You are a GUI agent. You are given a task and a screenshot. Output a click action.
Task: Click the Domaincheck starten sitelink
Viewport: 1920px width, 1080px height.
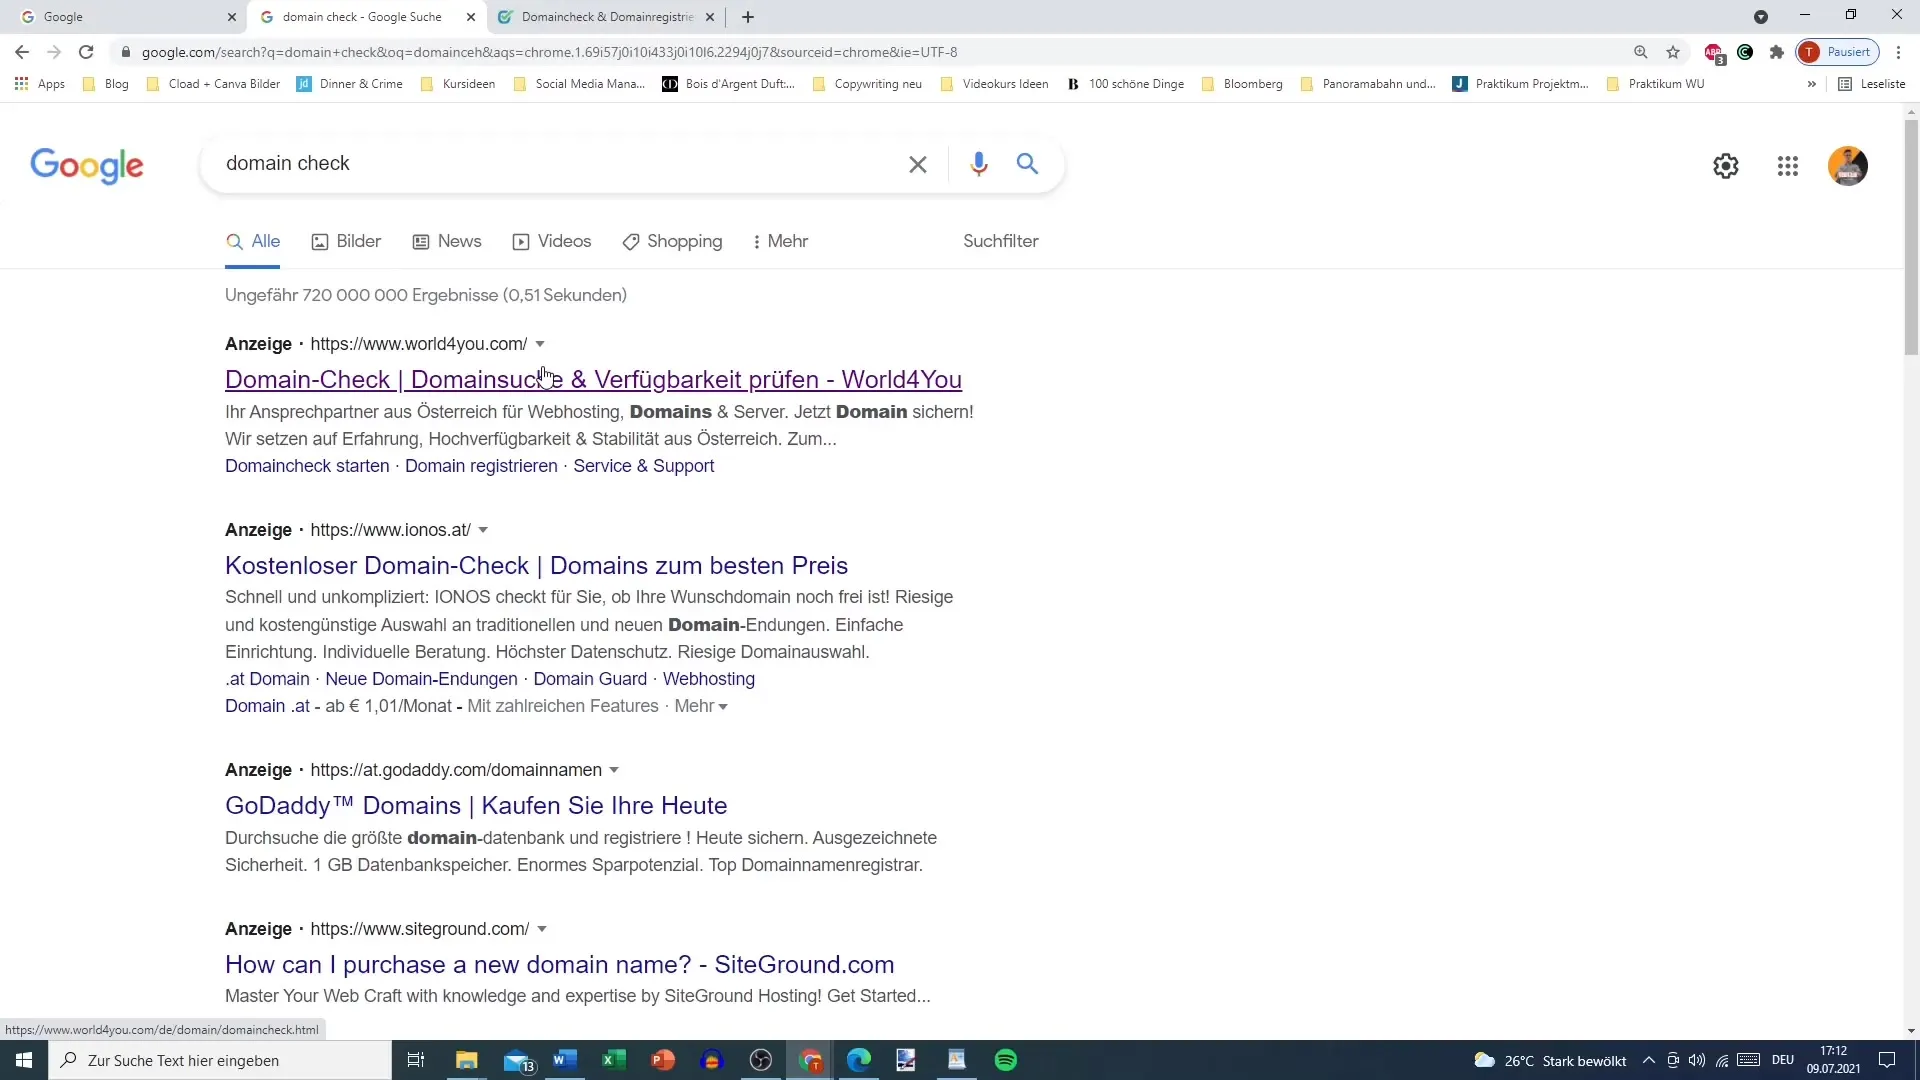coord(307,466)
